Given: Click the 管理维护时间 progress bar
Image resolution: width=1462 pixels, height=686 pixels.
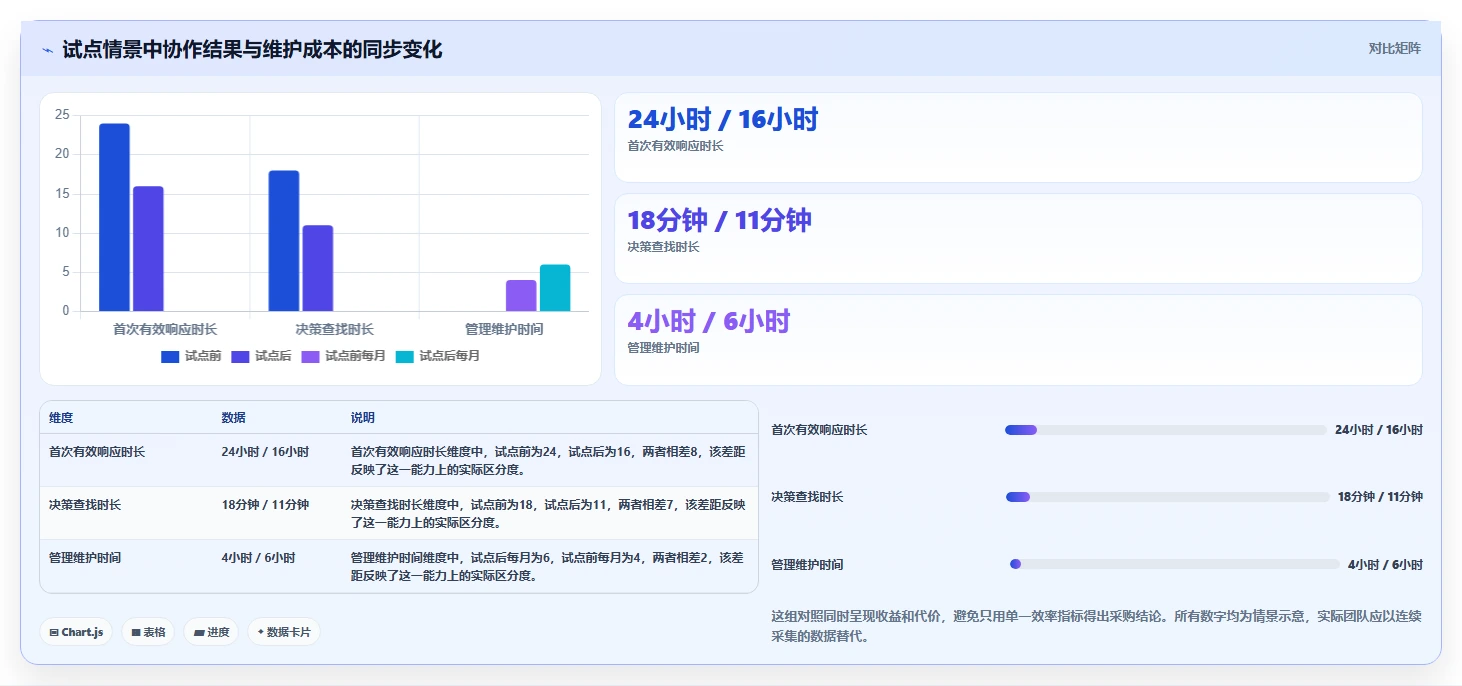Looking at the screenshot, I should pos(1175,564).
